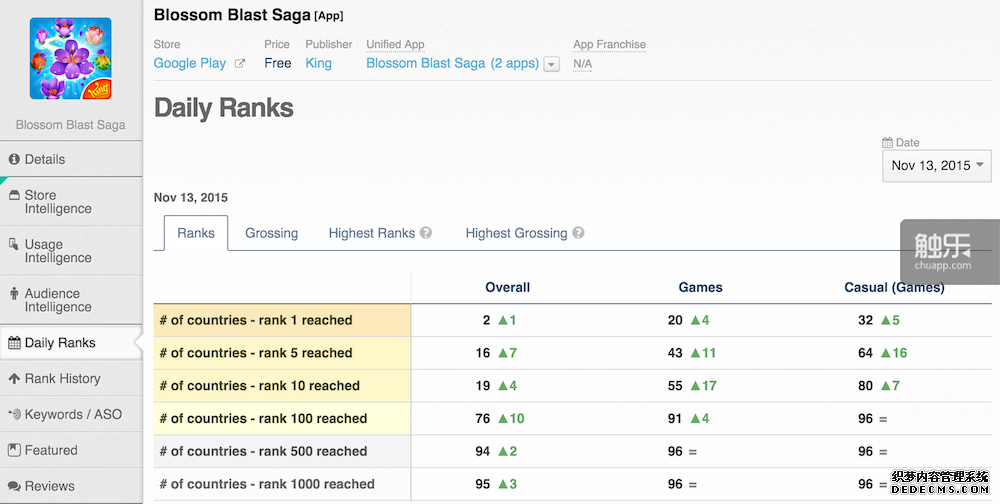Image resolution: width=1000 pixels, height=504 pixels.
Task: Click the Usage Intelligence device icon
Action: click(x=13, y=244)
